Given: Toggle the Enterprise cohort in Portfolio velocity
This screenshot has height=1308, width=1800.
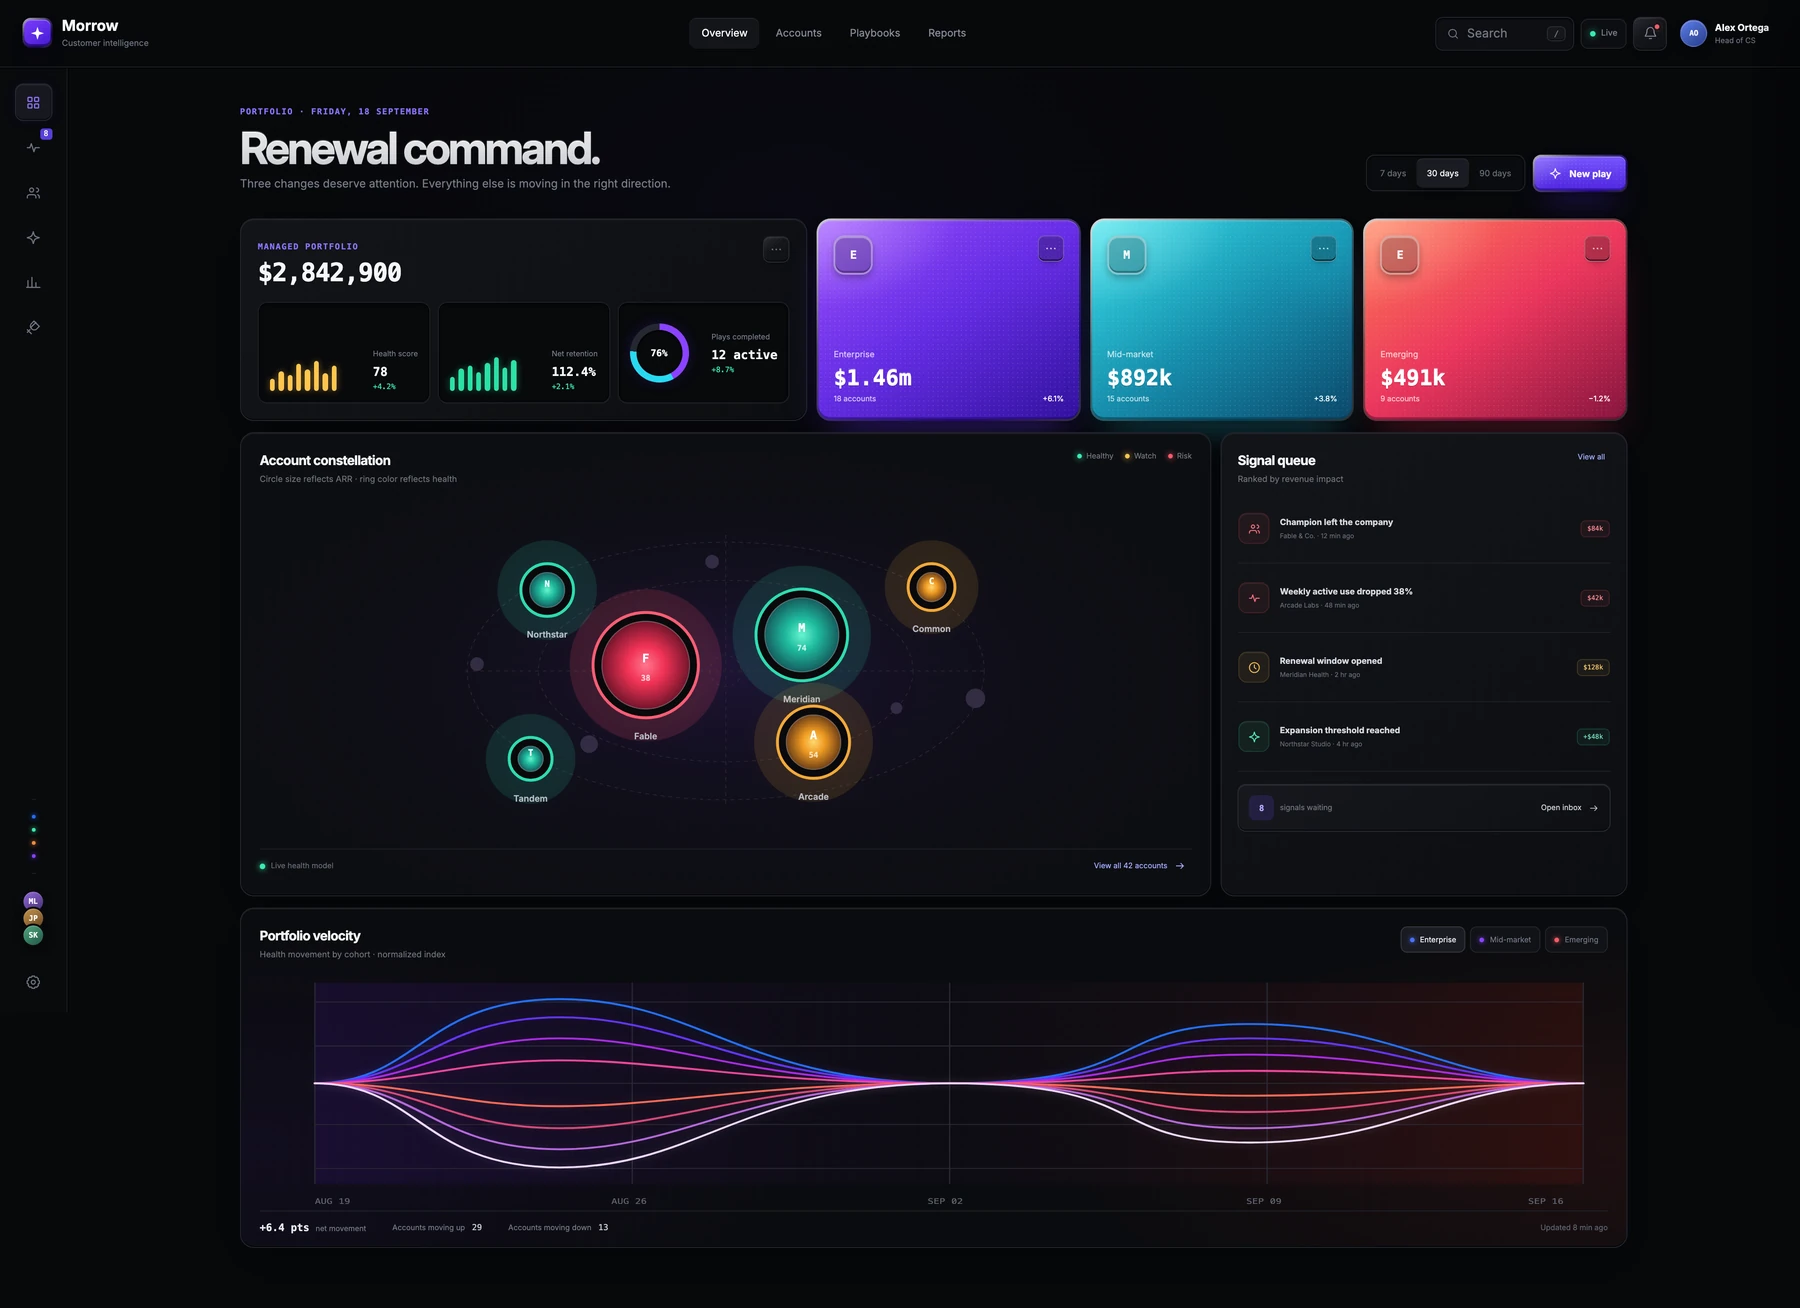Looking at the screenshot, I should (x=1433, y=940).
